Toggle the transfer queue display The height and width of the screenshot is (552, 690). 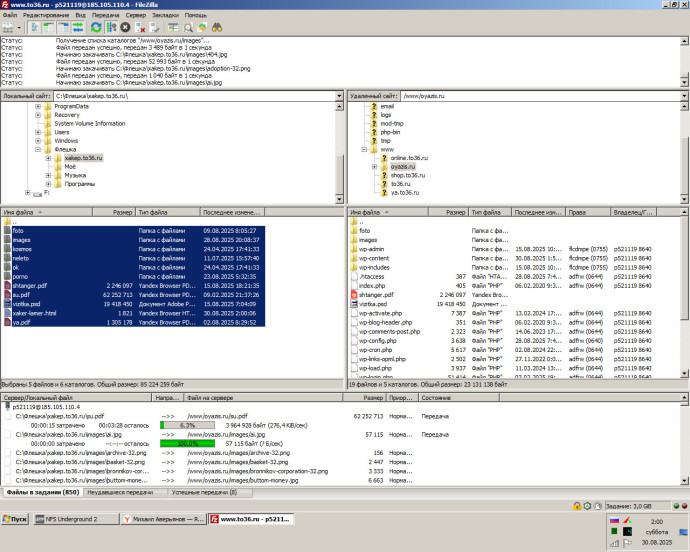78,27
